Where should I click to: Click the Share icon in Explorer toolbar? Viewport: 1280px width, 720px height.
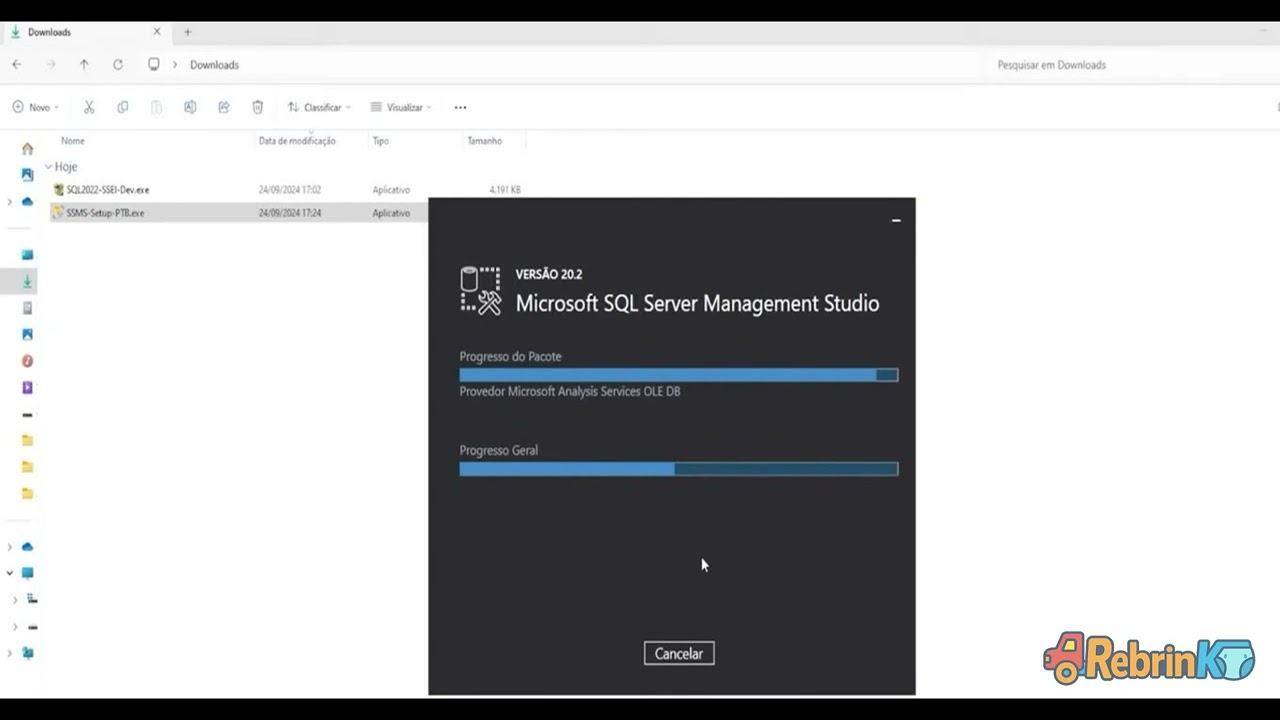click(x=224, y=107)
